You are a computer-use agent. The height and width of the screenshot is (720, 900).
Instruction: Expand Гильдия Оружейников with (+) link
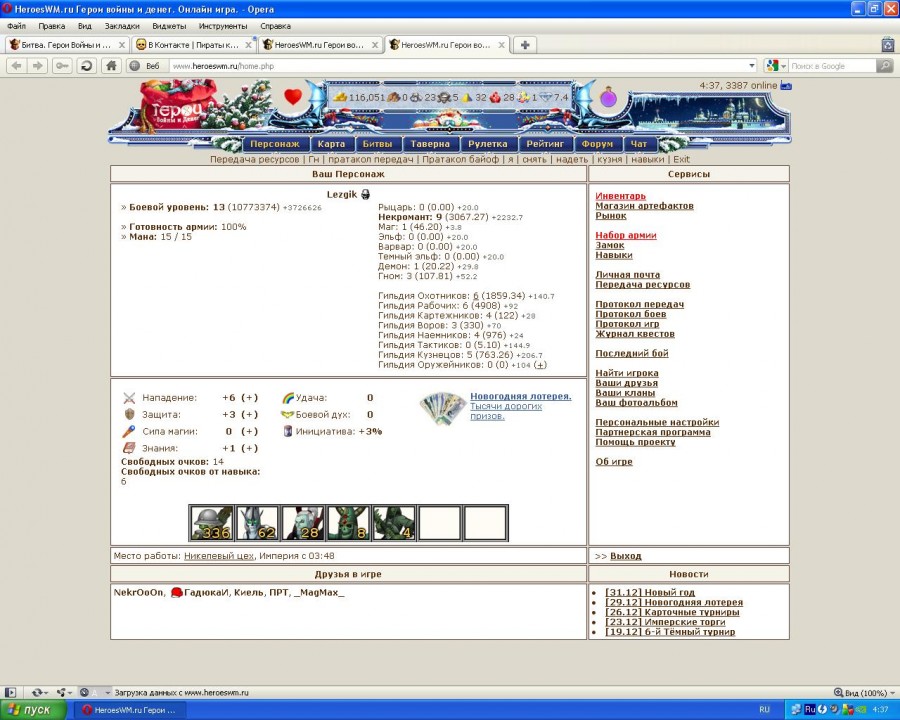click(x=540, y=365)
